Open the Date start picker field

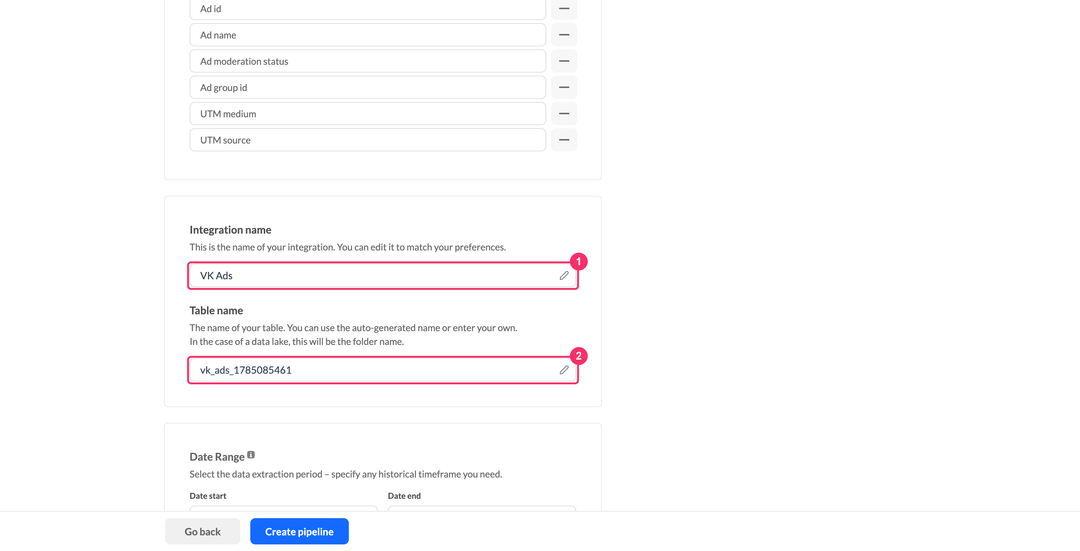[x=284, y=508]
